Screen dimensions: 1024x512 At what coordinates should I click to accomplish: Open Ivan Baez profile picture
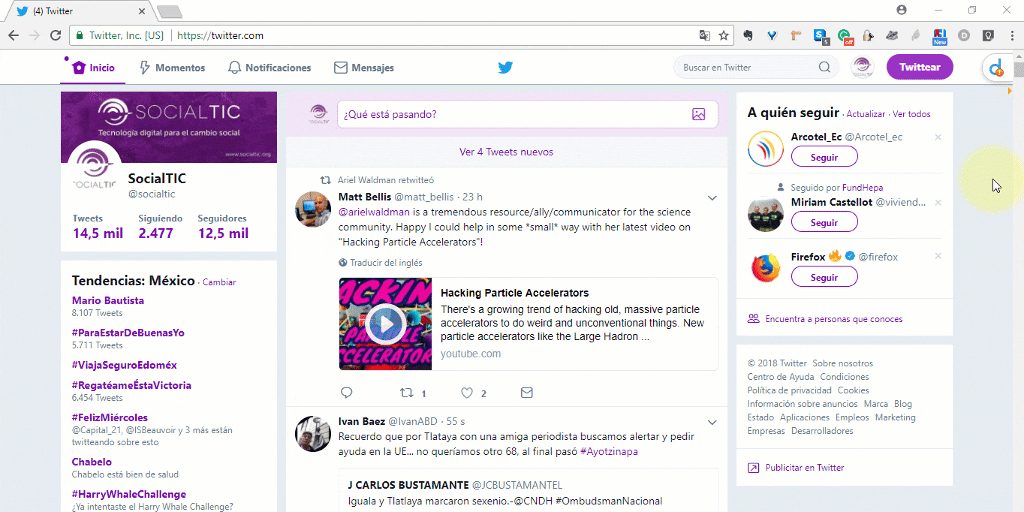[x=313, y=434]
